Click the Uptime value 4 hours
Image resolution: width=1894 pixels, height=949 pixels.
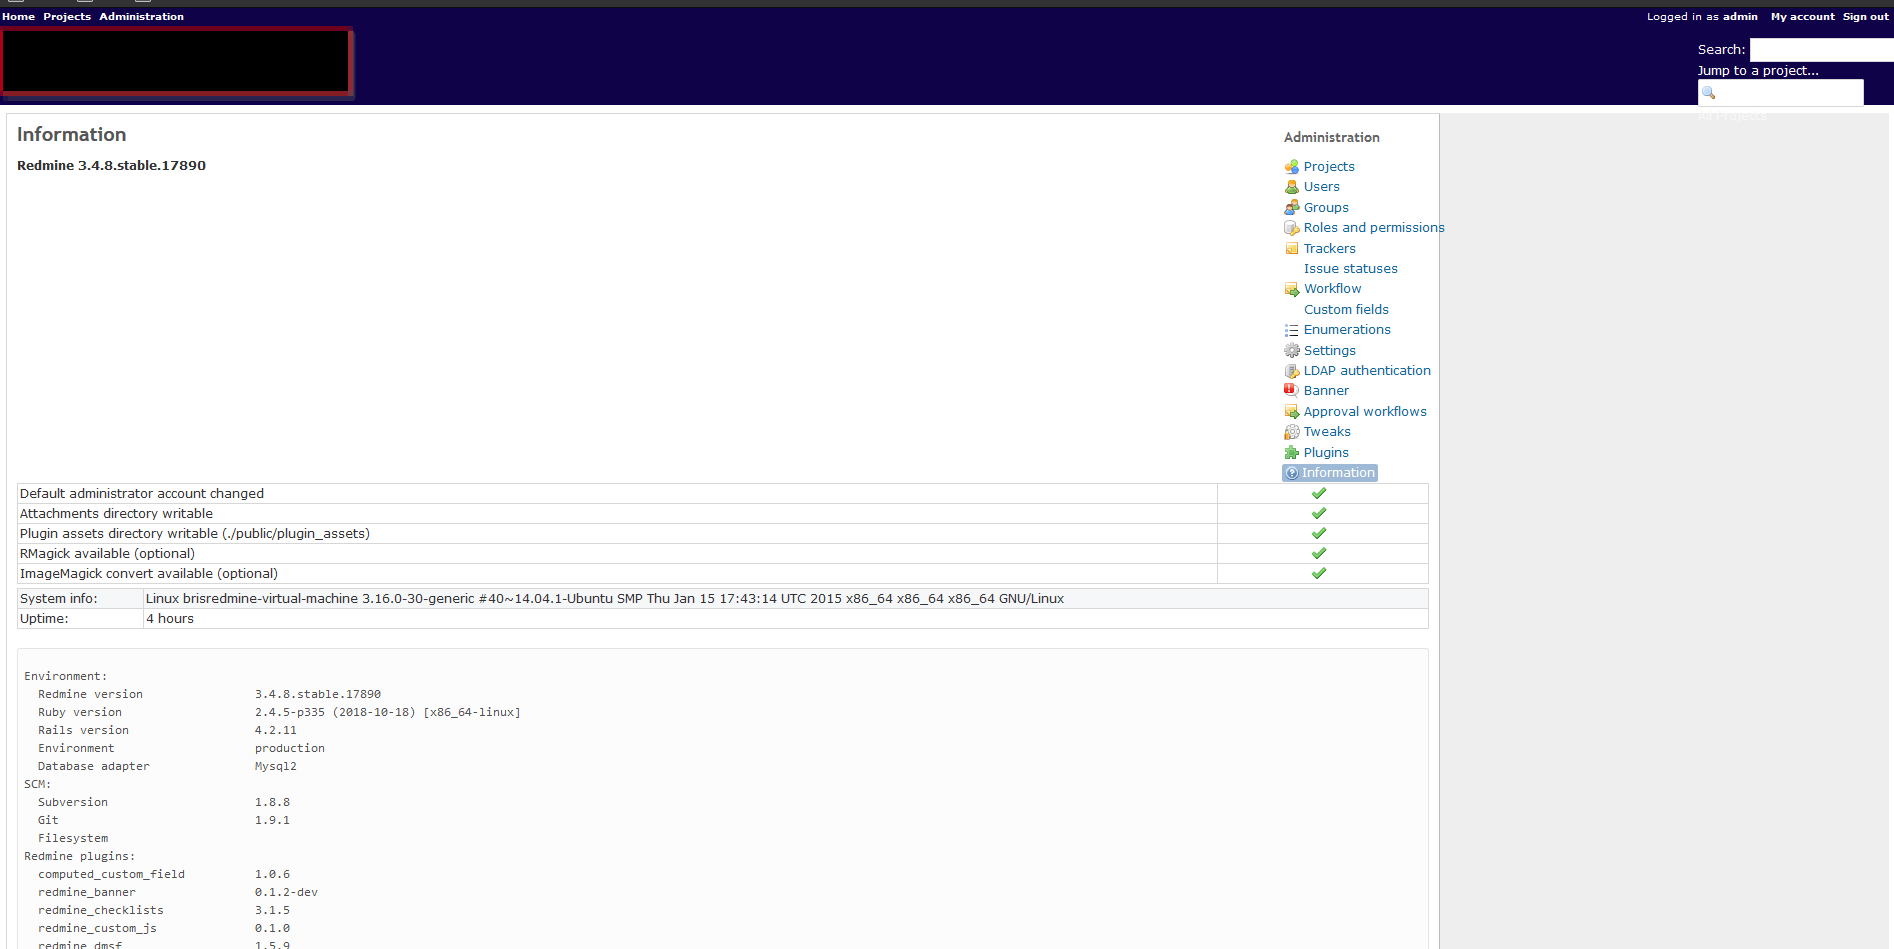(170, 619)
